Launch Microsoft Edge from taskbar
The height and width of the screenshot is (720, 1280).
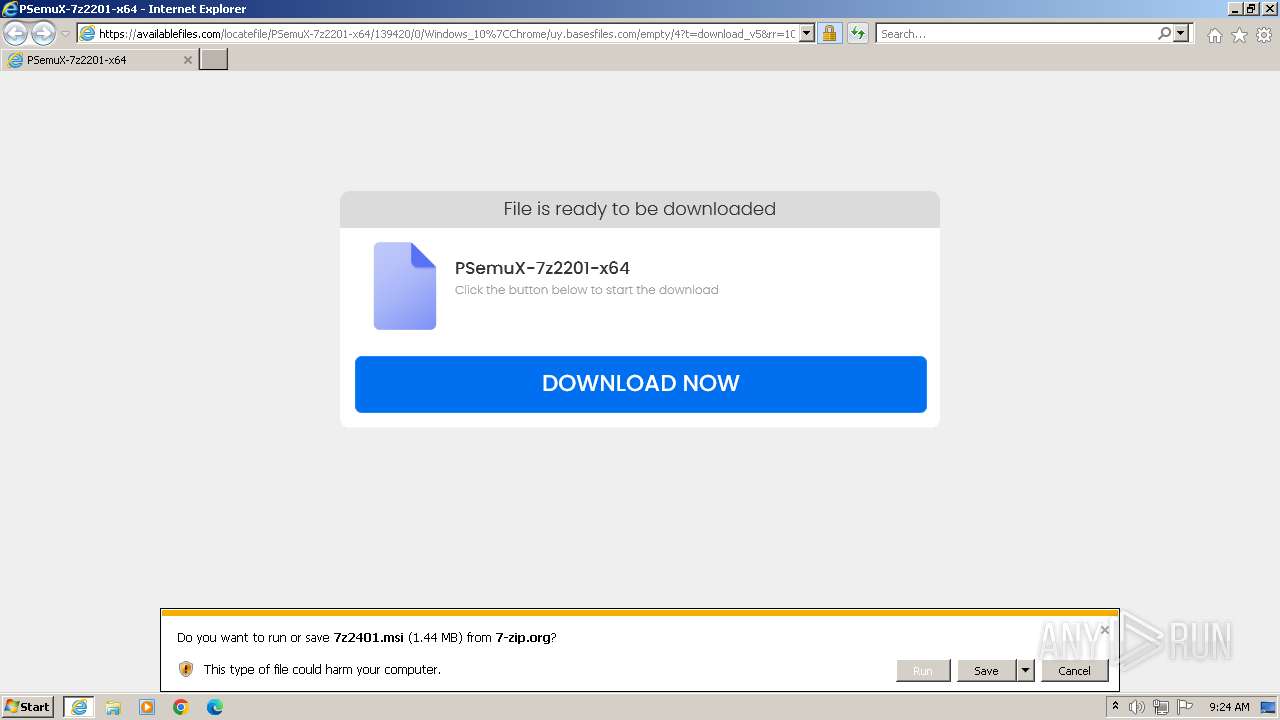tap(215, 707)
